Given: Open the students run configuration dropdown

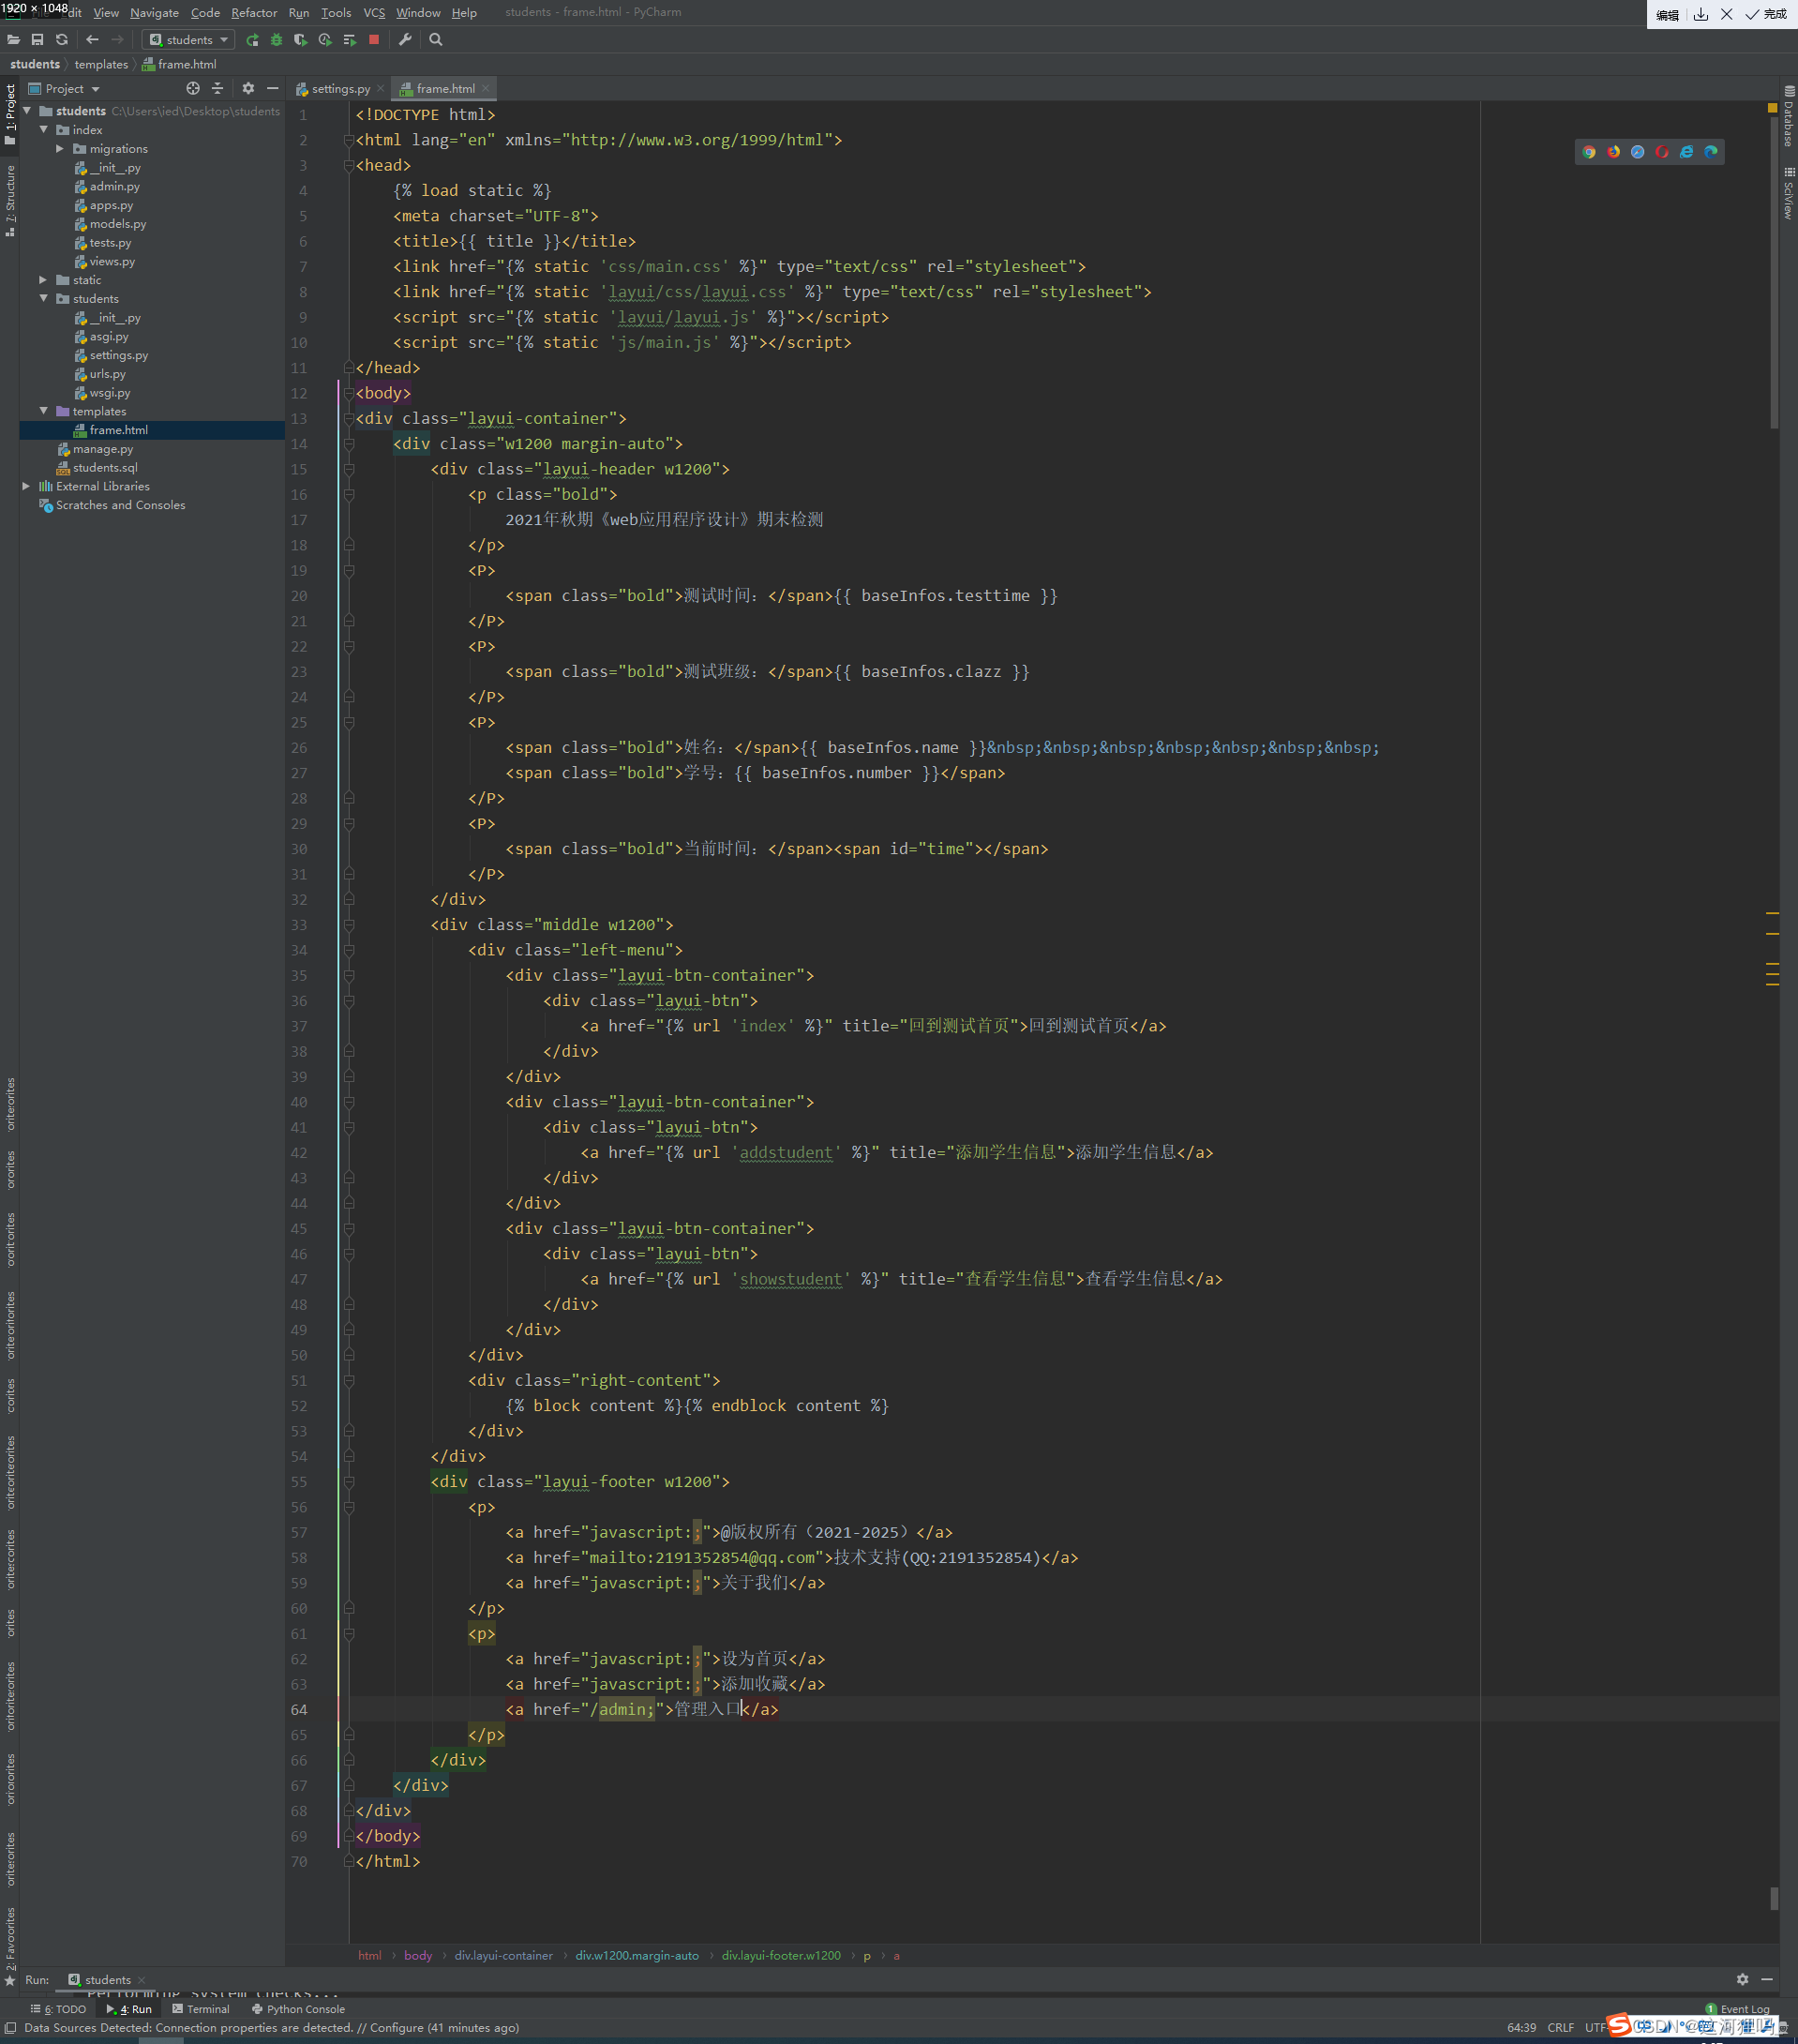Looking at the screenshot, I should tap(189, 40).
